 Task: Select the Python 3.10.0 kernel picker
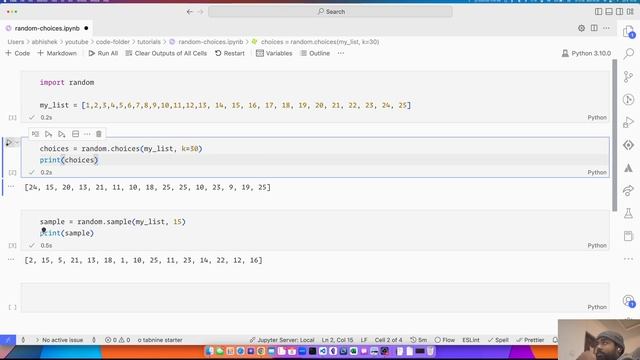587,53
